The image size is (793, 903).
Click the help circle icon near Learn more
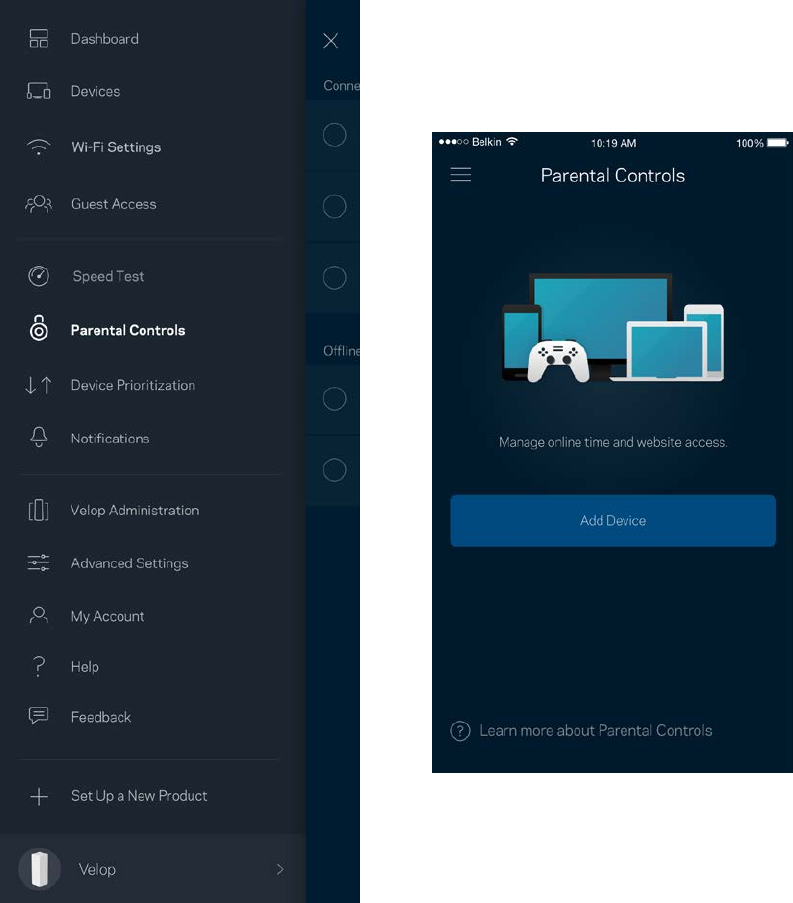click(460, 731)
